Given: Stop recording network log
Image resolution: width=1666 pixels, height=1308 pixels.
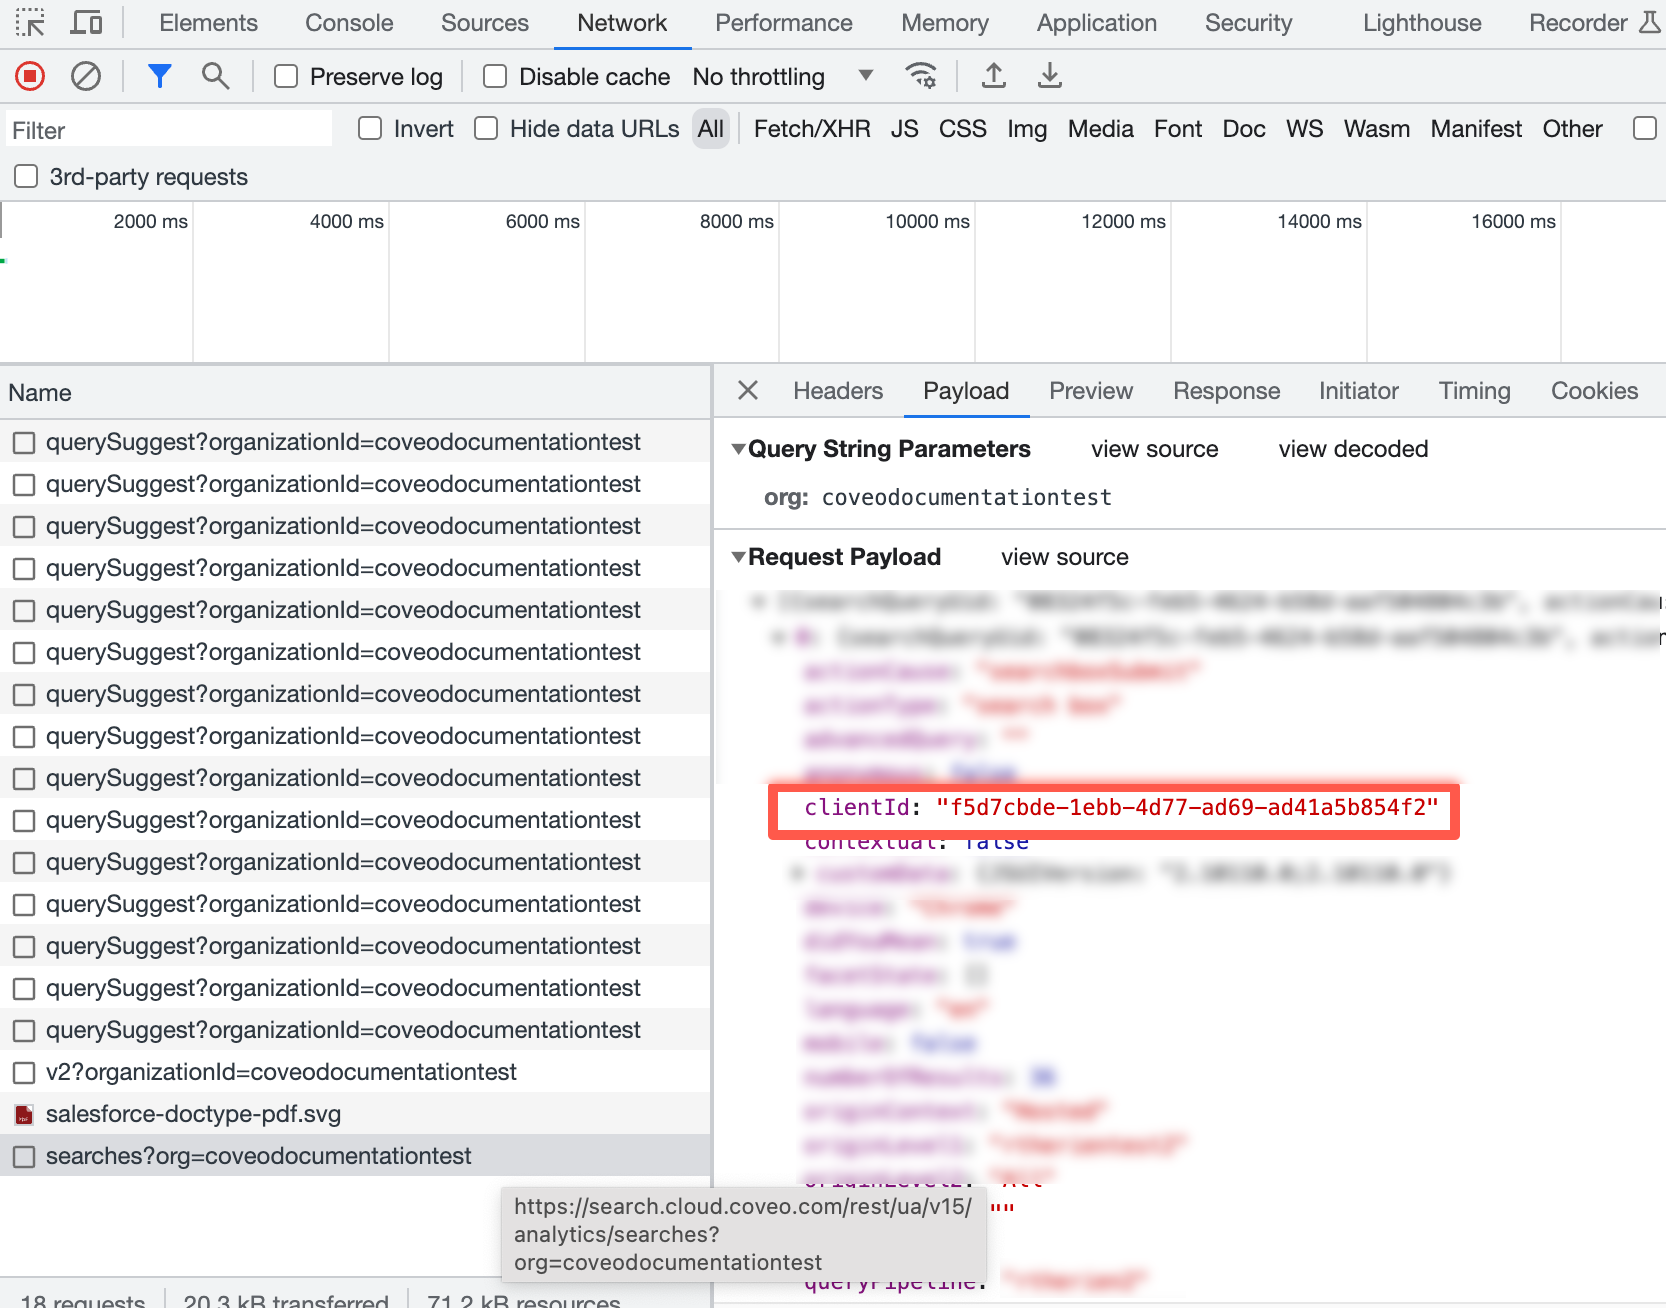Looking at the screenshot, I should coord(30,76).
